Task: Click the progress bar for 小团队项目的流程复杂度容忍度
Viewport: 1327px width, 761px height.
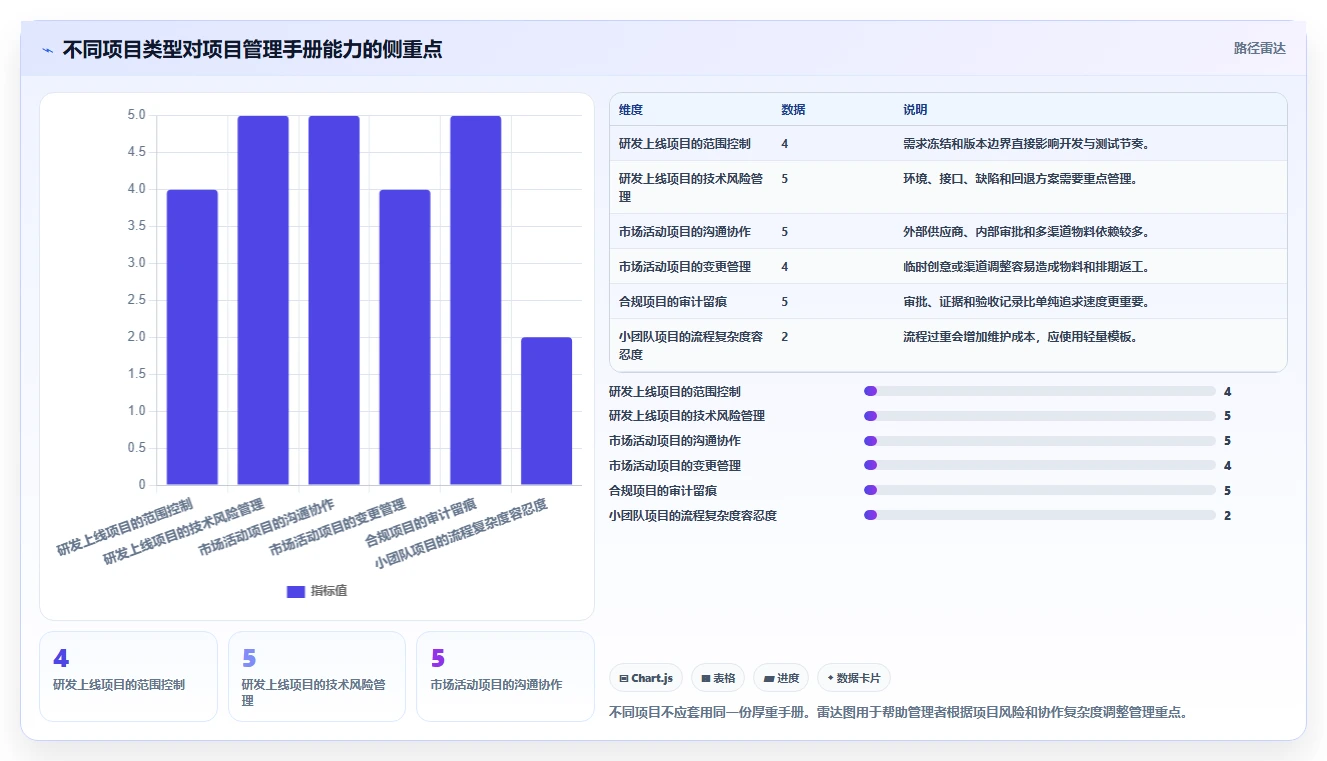Action: click(1040, 515)
